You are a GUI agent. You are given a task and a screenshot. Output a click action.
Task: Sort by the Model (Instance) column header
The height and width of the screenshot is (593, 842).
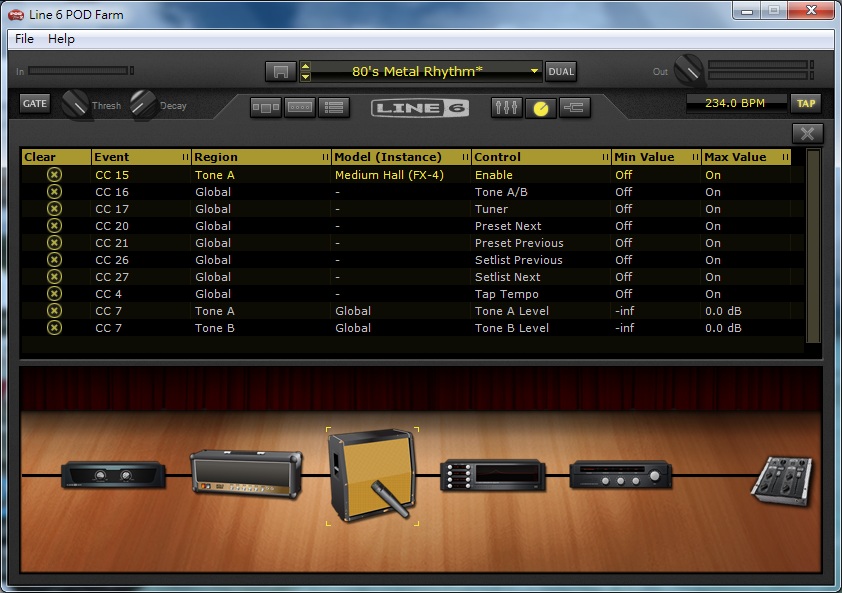click(x=401, y=157)
